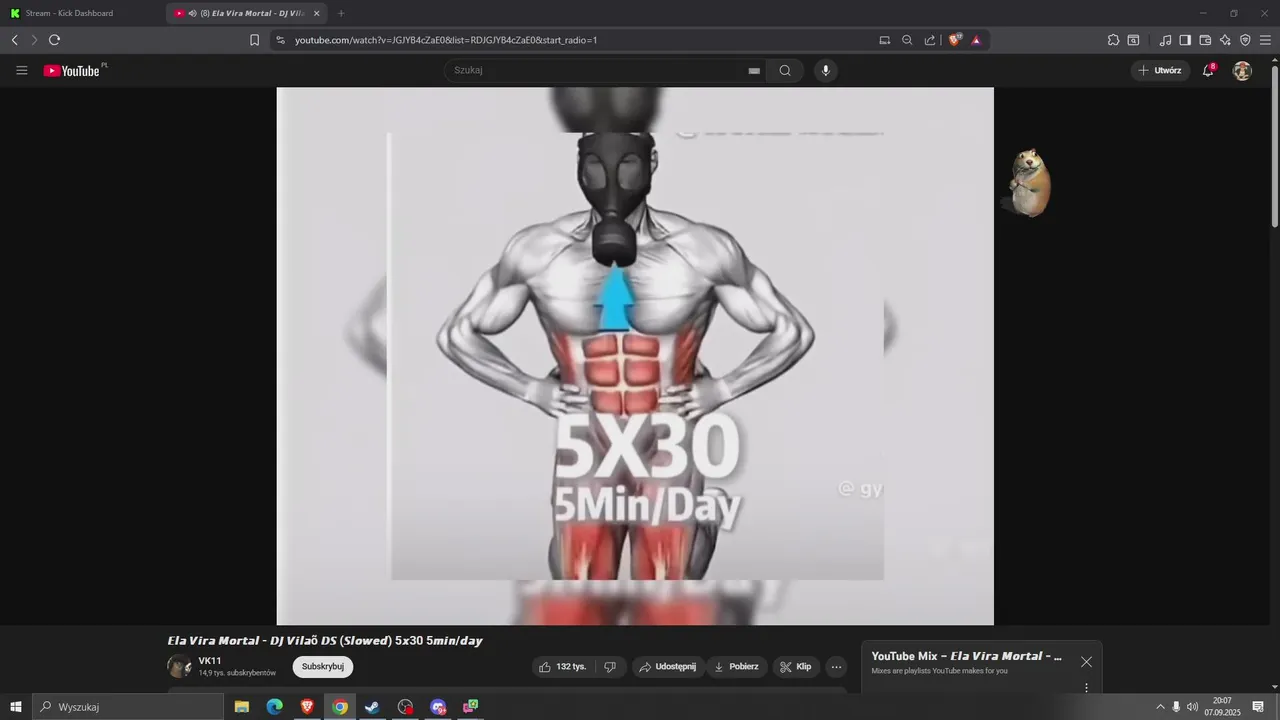The height and width of the screenshot is (720, 1280).
Task: Open Leo AI sparkle icon
Action: pyautogui.click(x=1225, y=40)
